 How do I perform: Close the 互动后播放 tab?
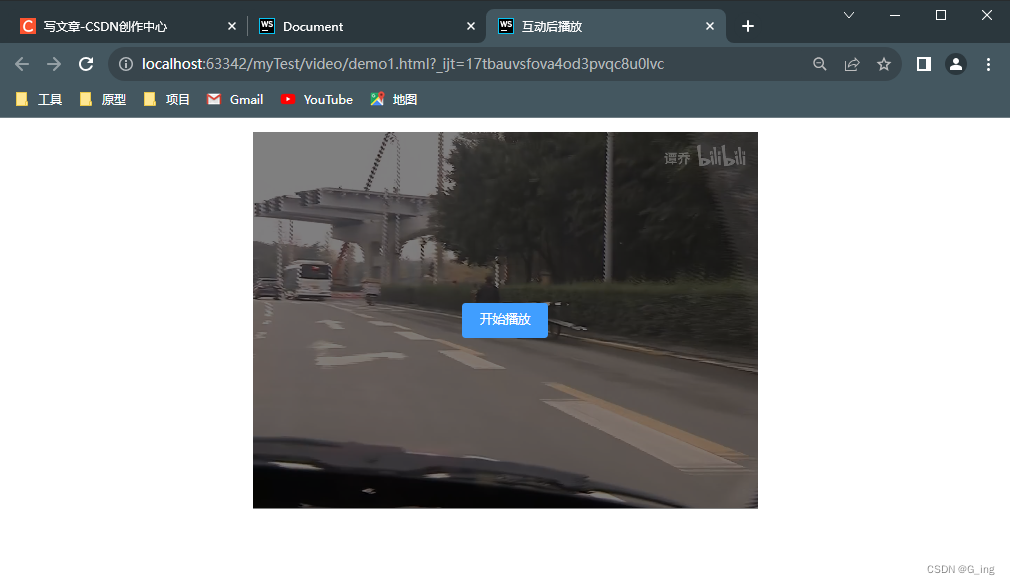[710, 26]
